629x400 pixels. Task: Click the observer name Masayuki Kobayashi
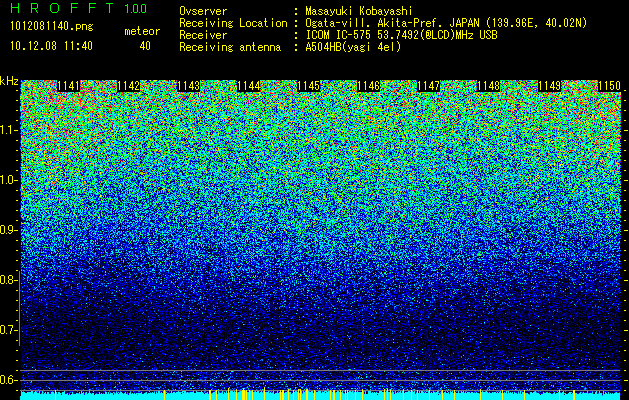(358, 11)
